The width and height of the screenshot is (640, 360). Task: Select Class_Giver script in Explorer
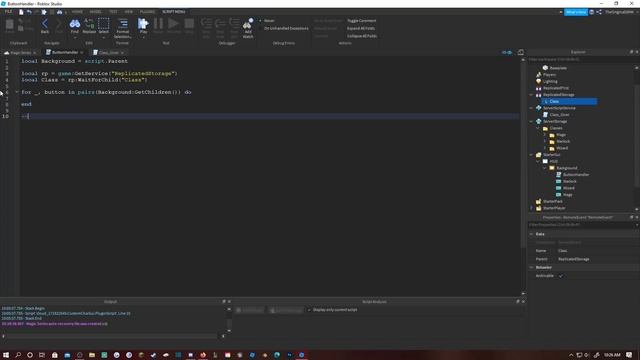[x=559, y=115]
